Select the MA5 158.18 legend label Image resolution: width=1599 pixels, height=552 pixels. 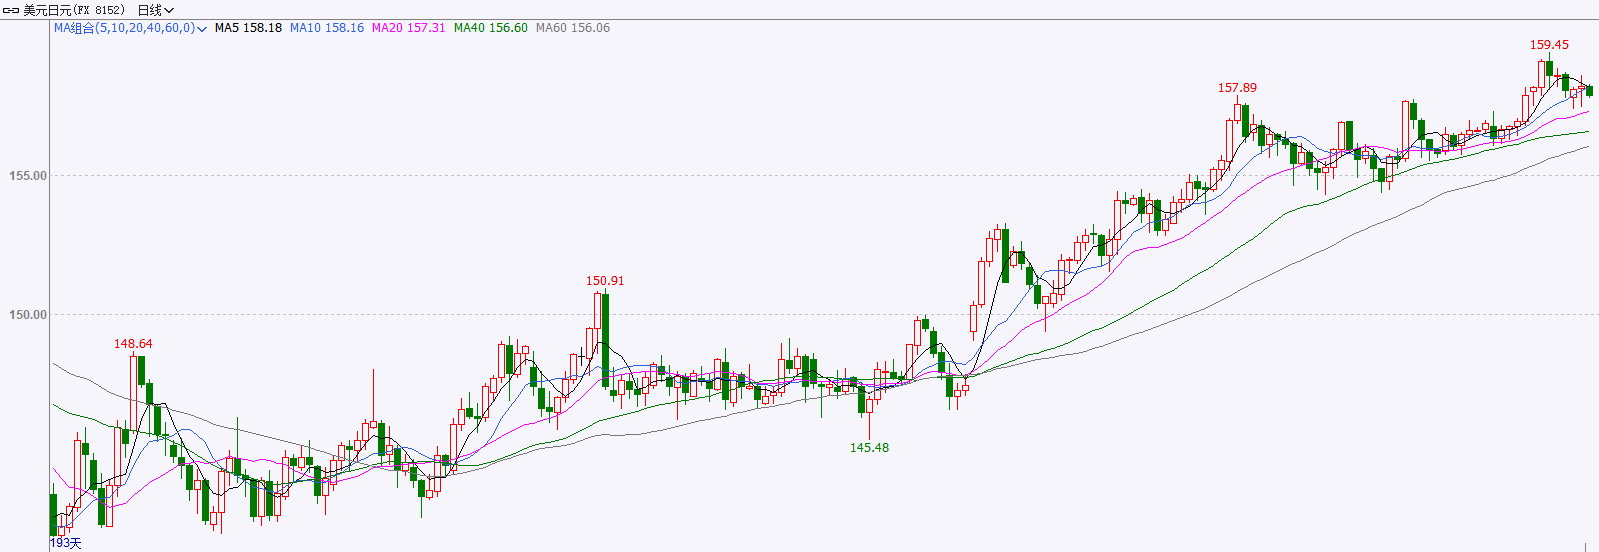click(248, 28)
